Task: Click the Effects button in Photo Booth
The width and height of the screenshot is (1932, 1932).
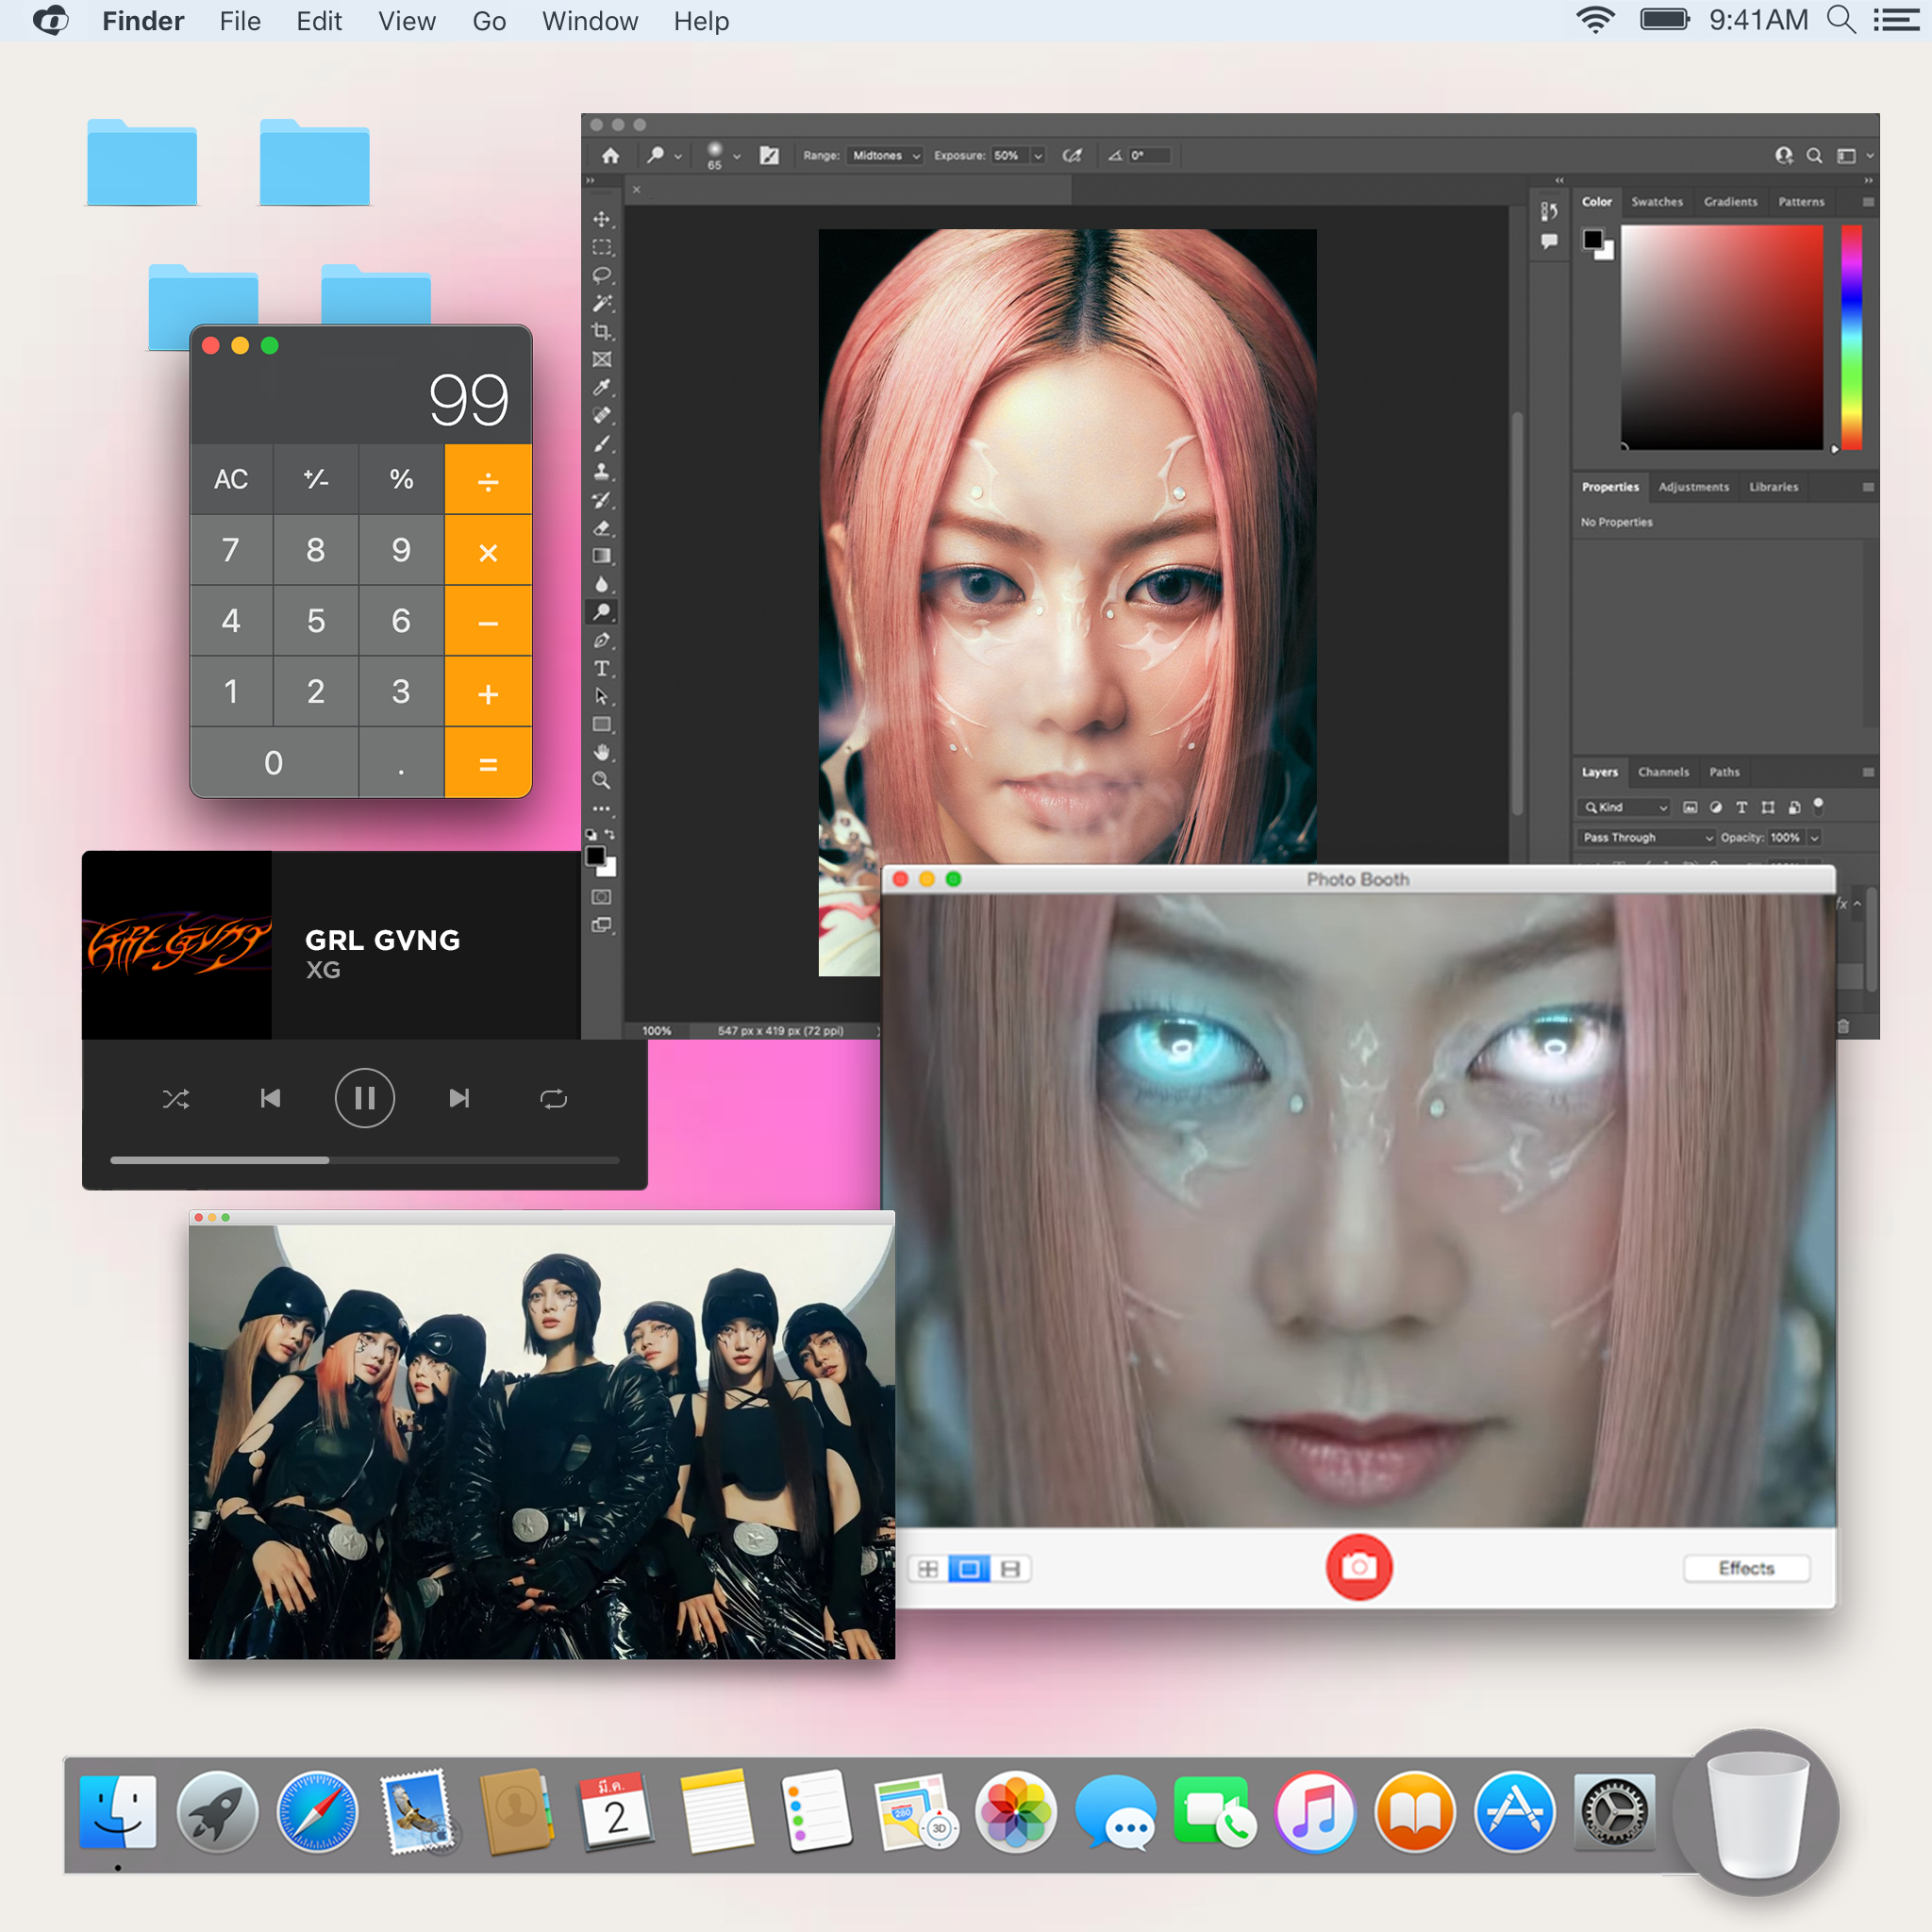Action: tap(1746, 1568)
